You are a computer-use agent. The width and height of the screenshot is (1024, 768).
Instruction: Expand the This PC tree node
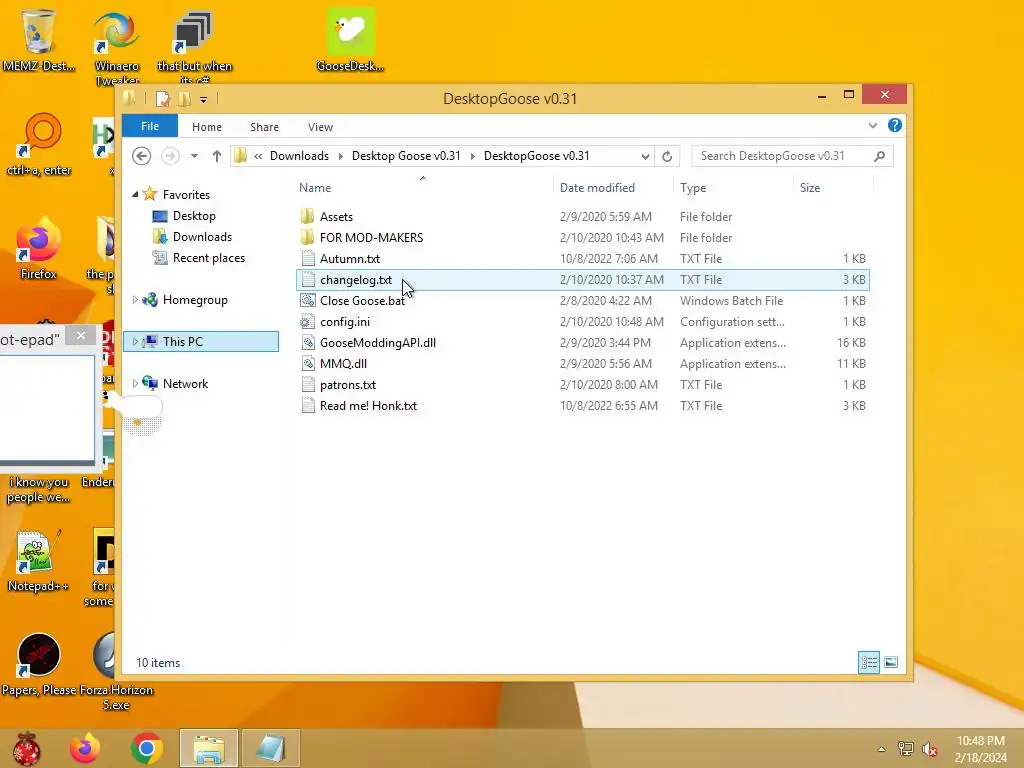point(135,342)
